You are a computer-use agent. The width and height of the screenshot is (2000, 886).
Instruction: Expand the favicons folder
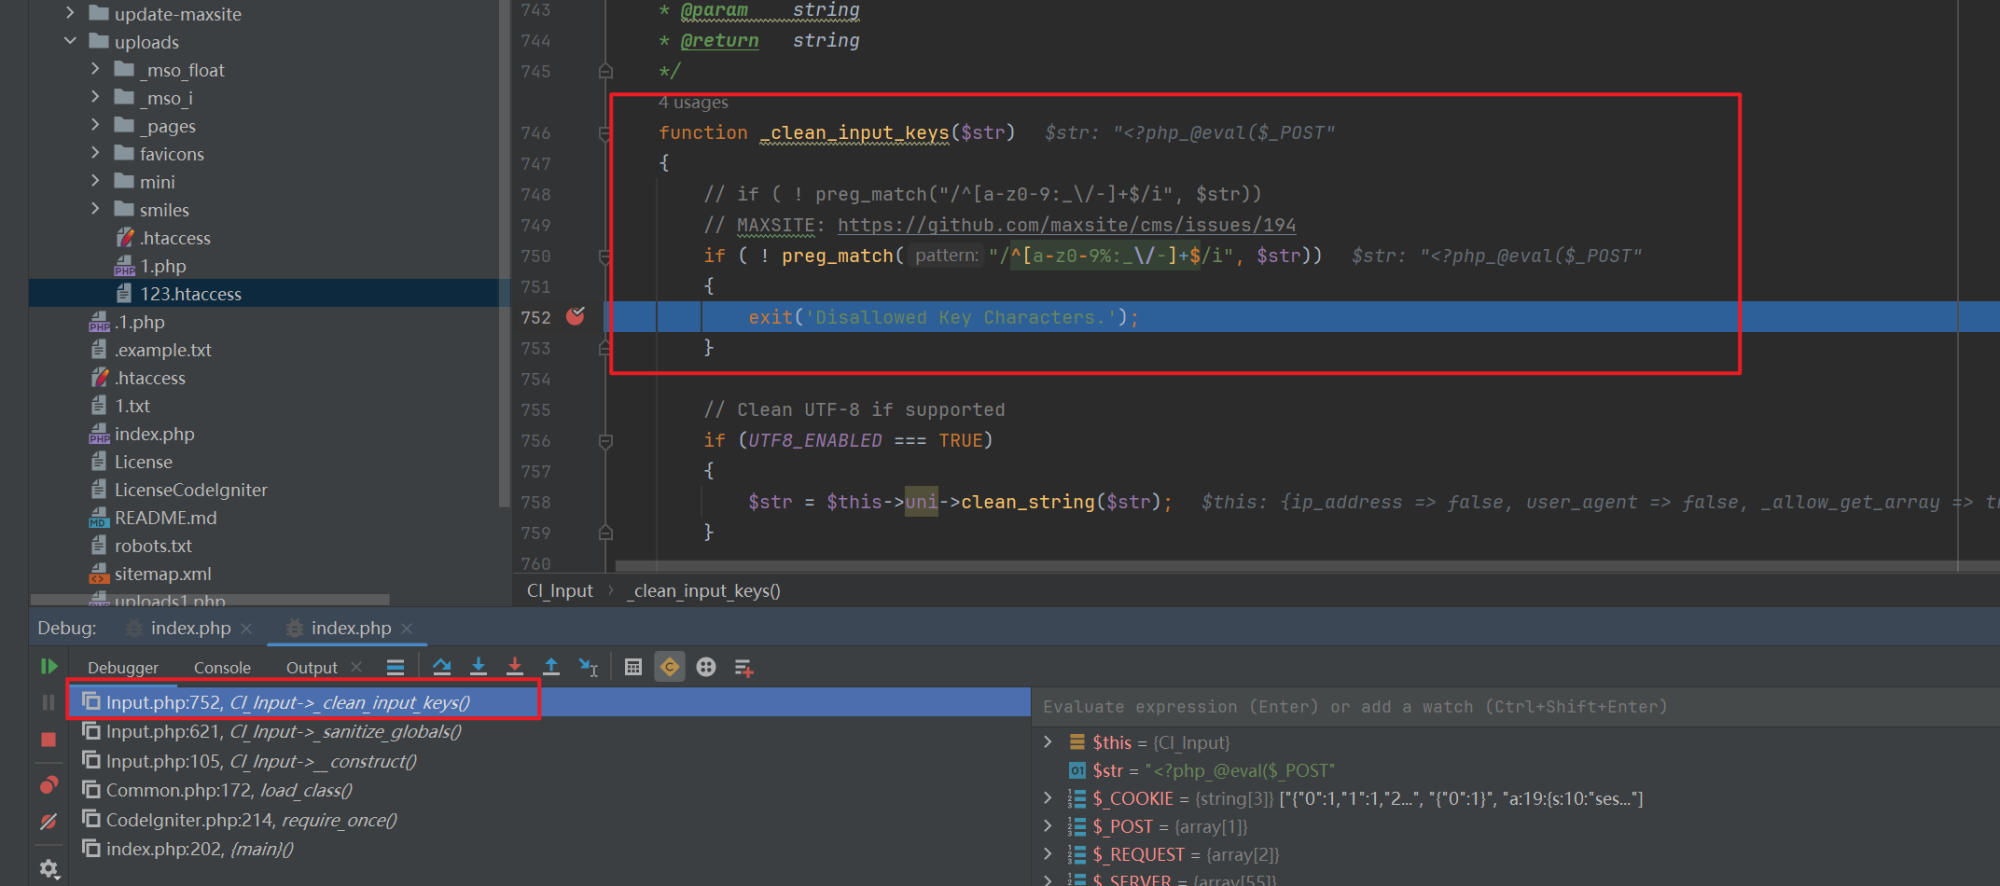click(95, 154)
